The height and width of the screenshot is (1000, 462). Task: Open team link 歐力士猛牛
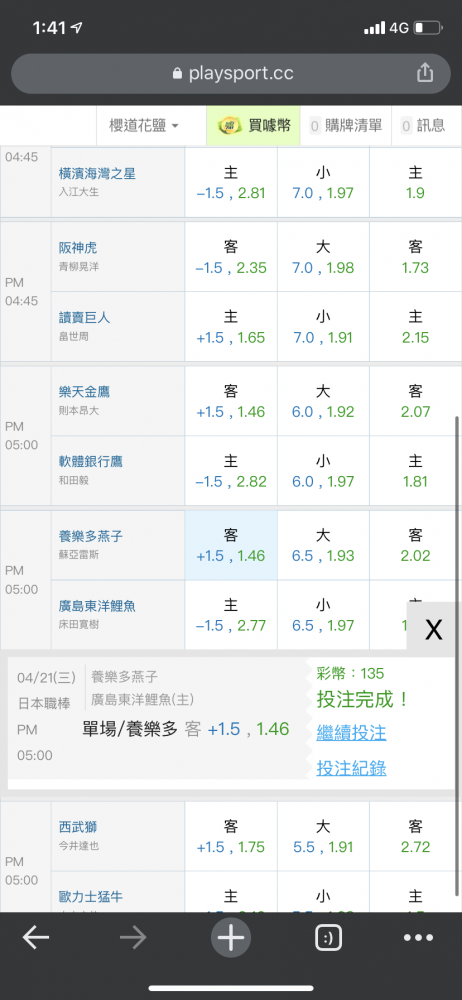tap(91, 897)
